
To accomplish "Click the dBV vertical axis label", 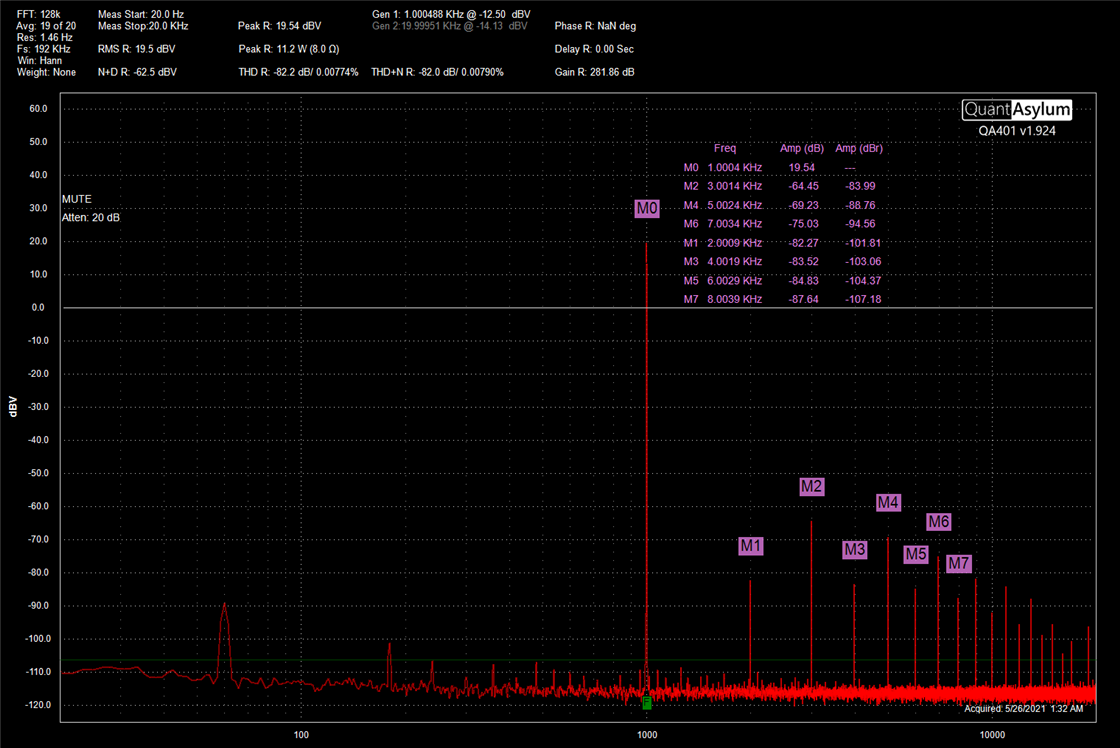I will [x=12, y=407].
